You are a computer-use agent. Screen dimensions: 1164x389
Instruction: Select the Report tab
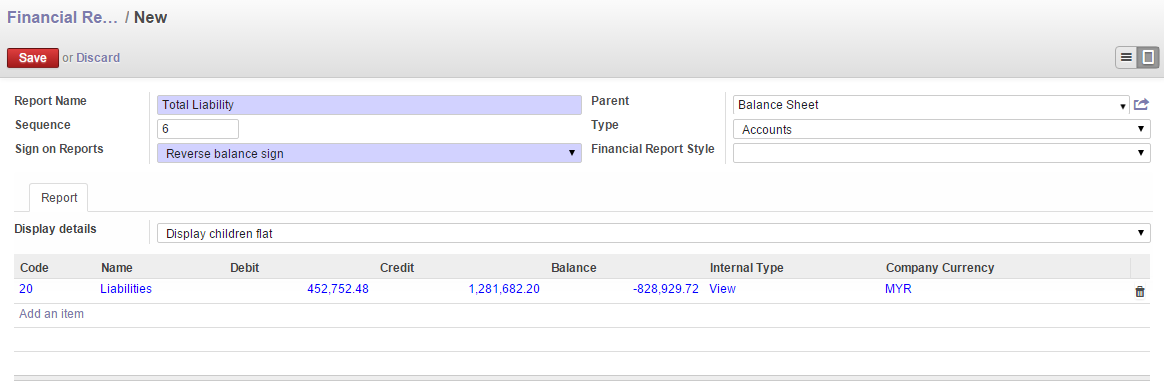coord(59,198)
